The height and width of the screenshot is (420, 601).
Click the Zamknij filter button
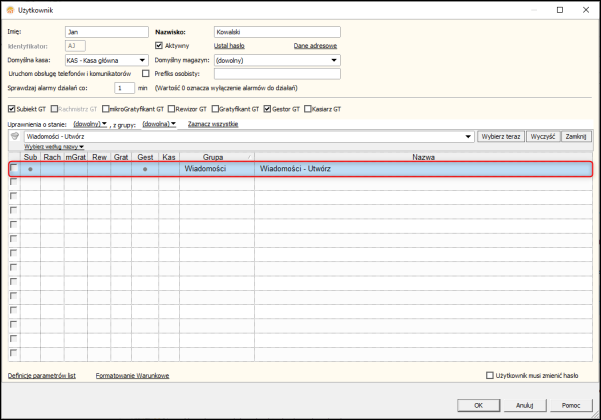576,136
